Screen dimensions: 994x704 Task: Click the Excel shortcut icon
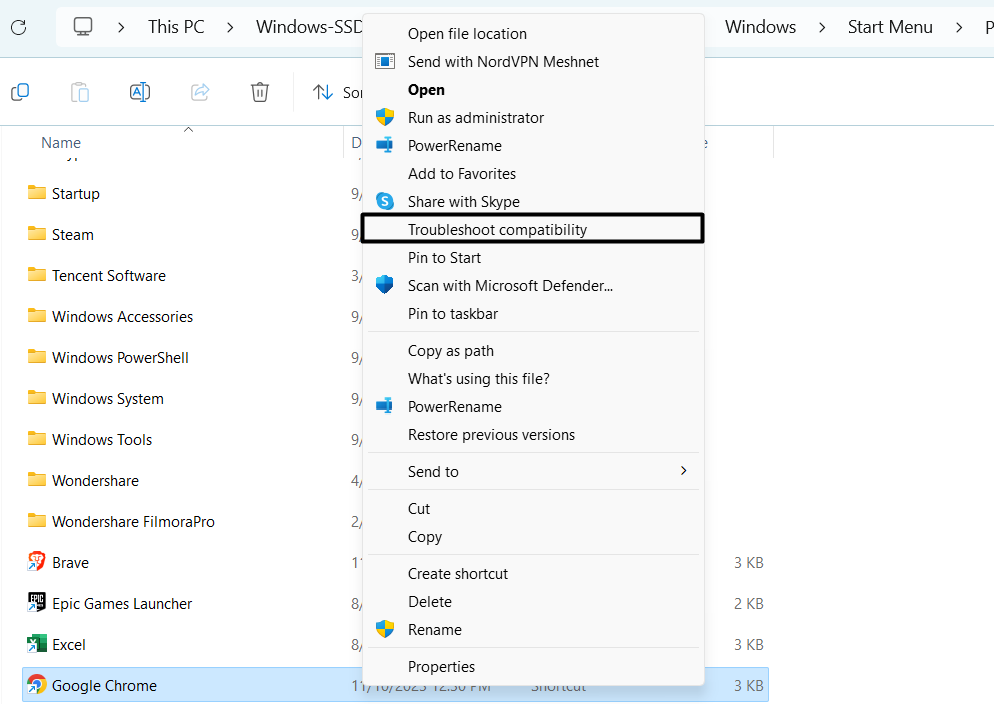37,644
